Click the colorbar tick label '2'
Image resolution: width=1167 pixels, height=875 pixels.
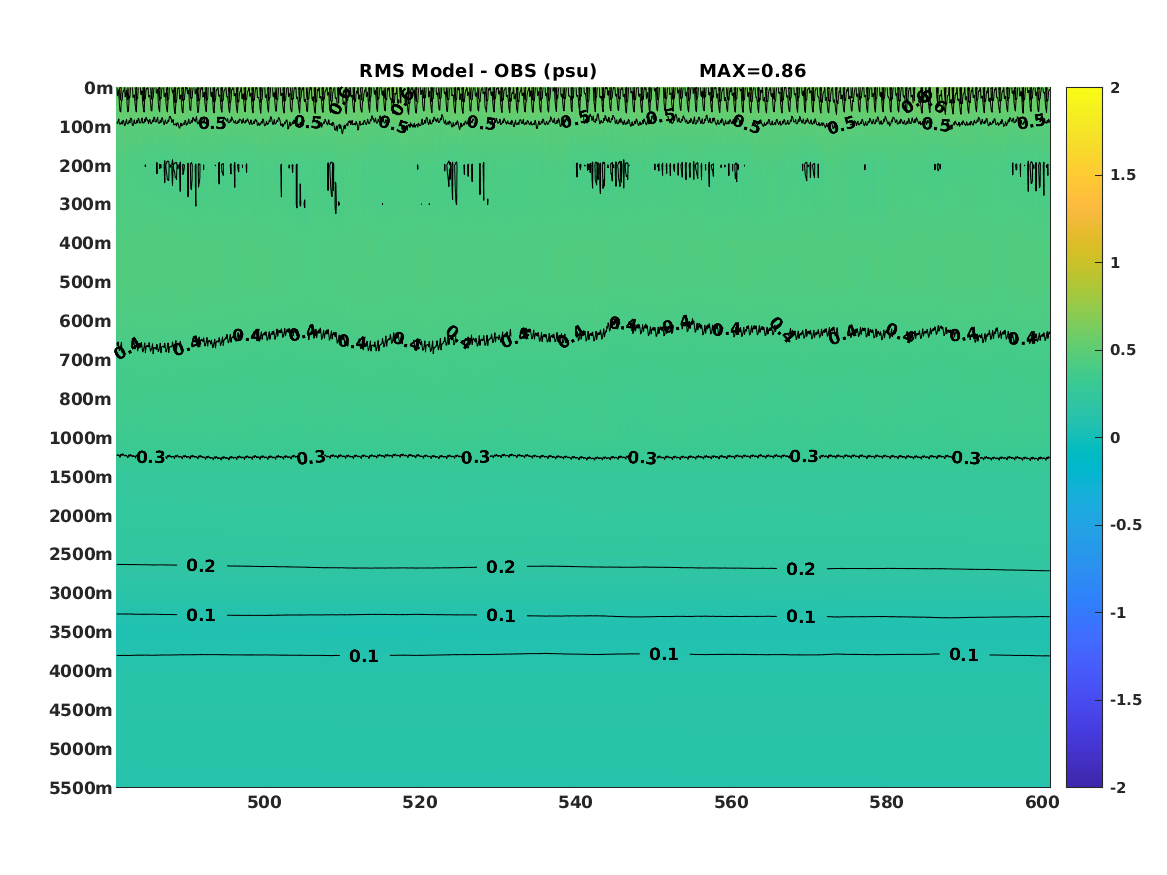[1115, 88]
